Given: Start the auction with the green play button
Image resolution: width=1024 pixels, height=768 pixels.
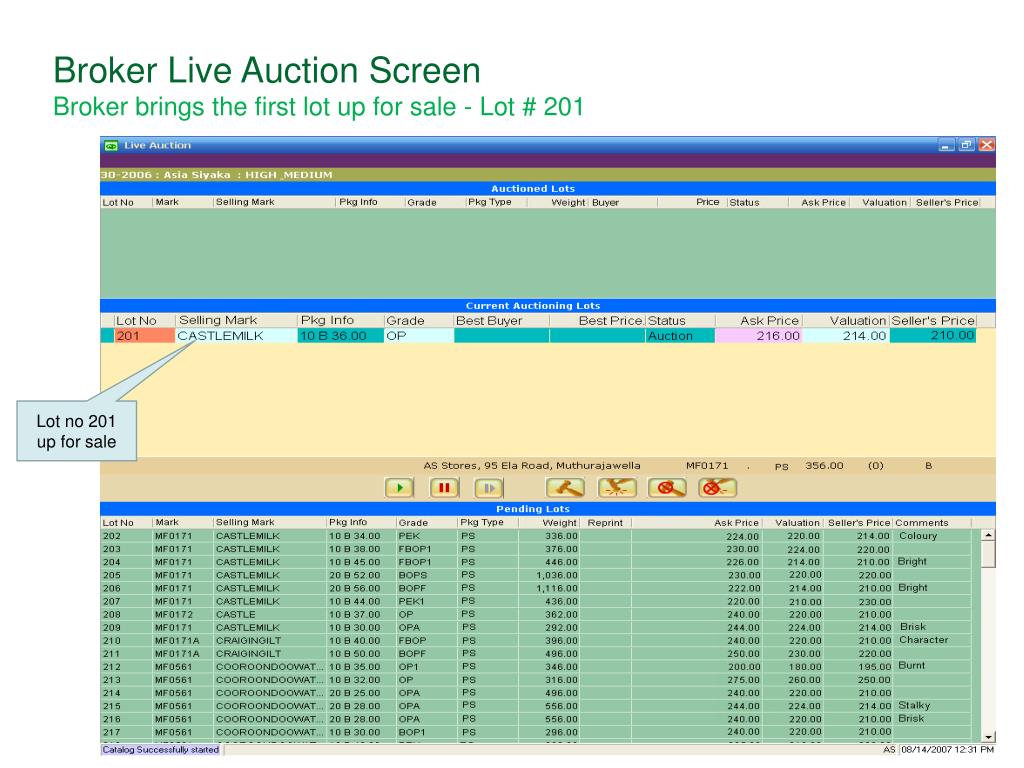Looking at the screenshot, I should pyautogui.click(x=399, y=488).
